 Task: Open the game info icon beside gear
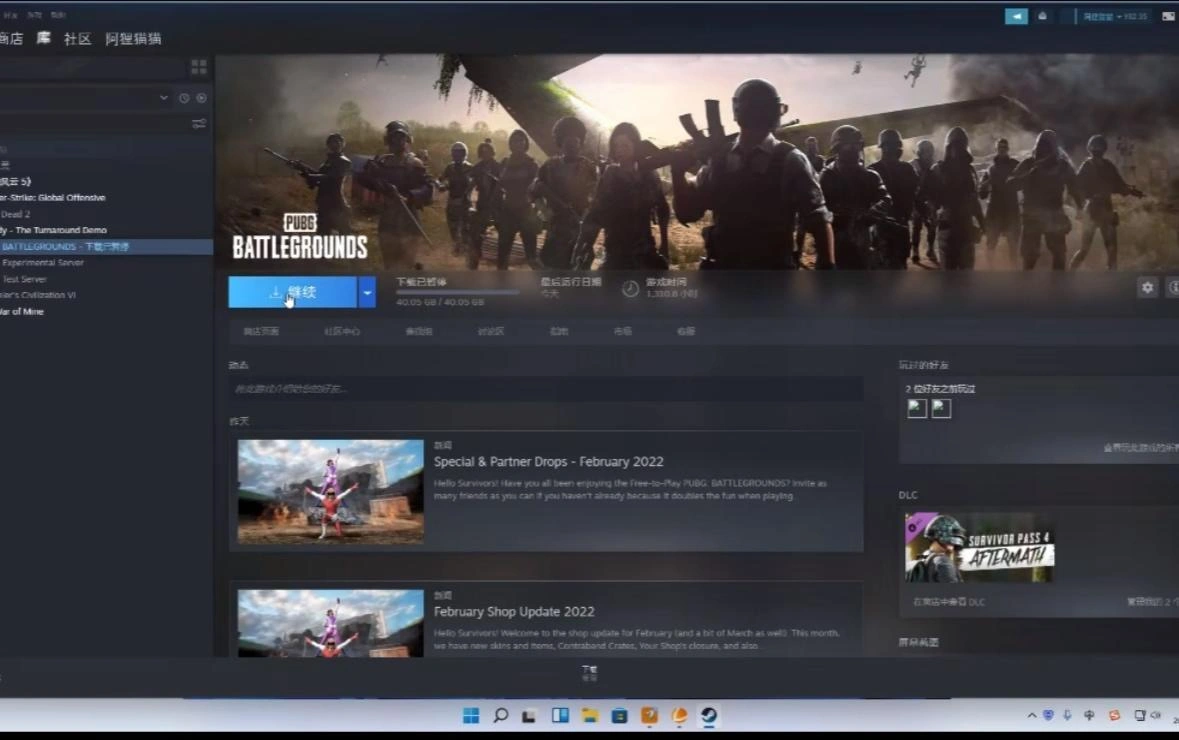pos(1173,287)
